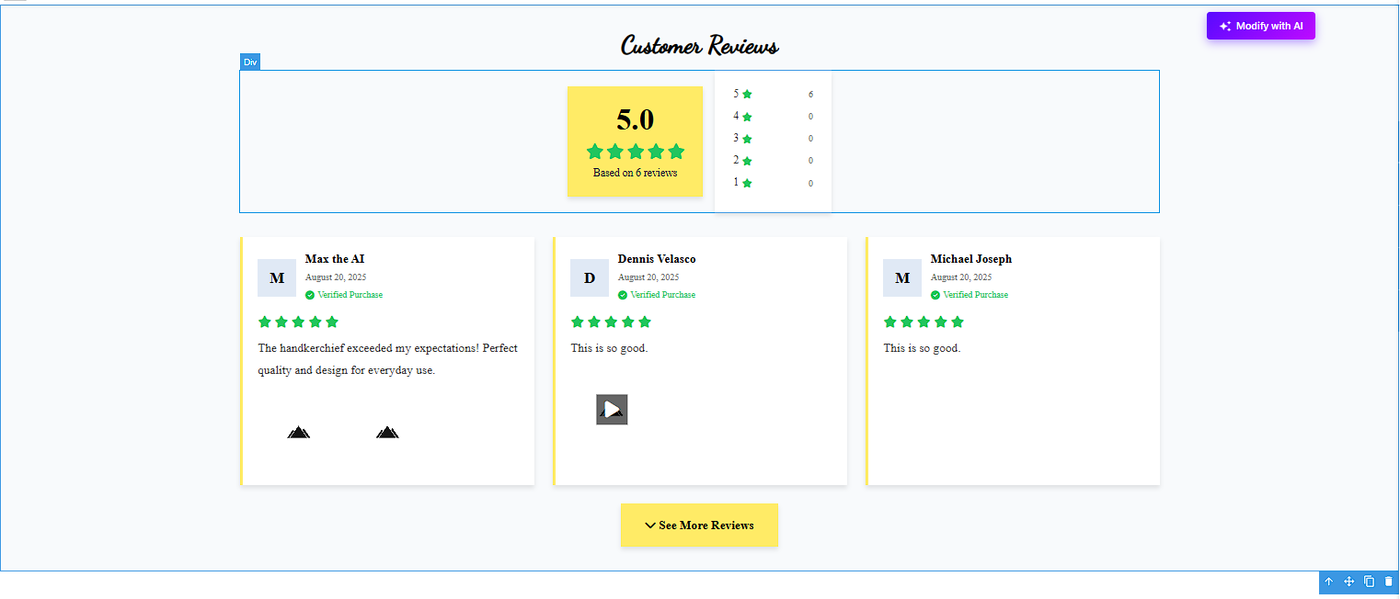Select the blue Div label tag
Viewport: 1400px width, 599px height.
[250, 62]
